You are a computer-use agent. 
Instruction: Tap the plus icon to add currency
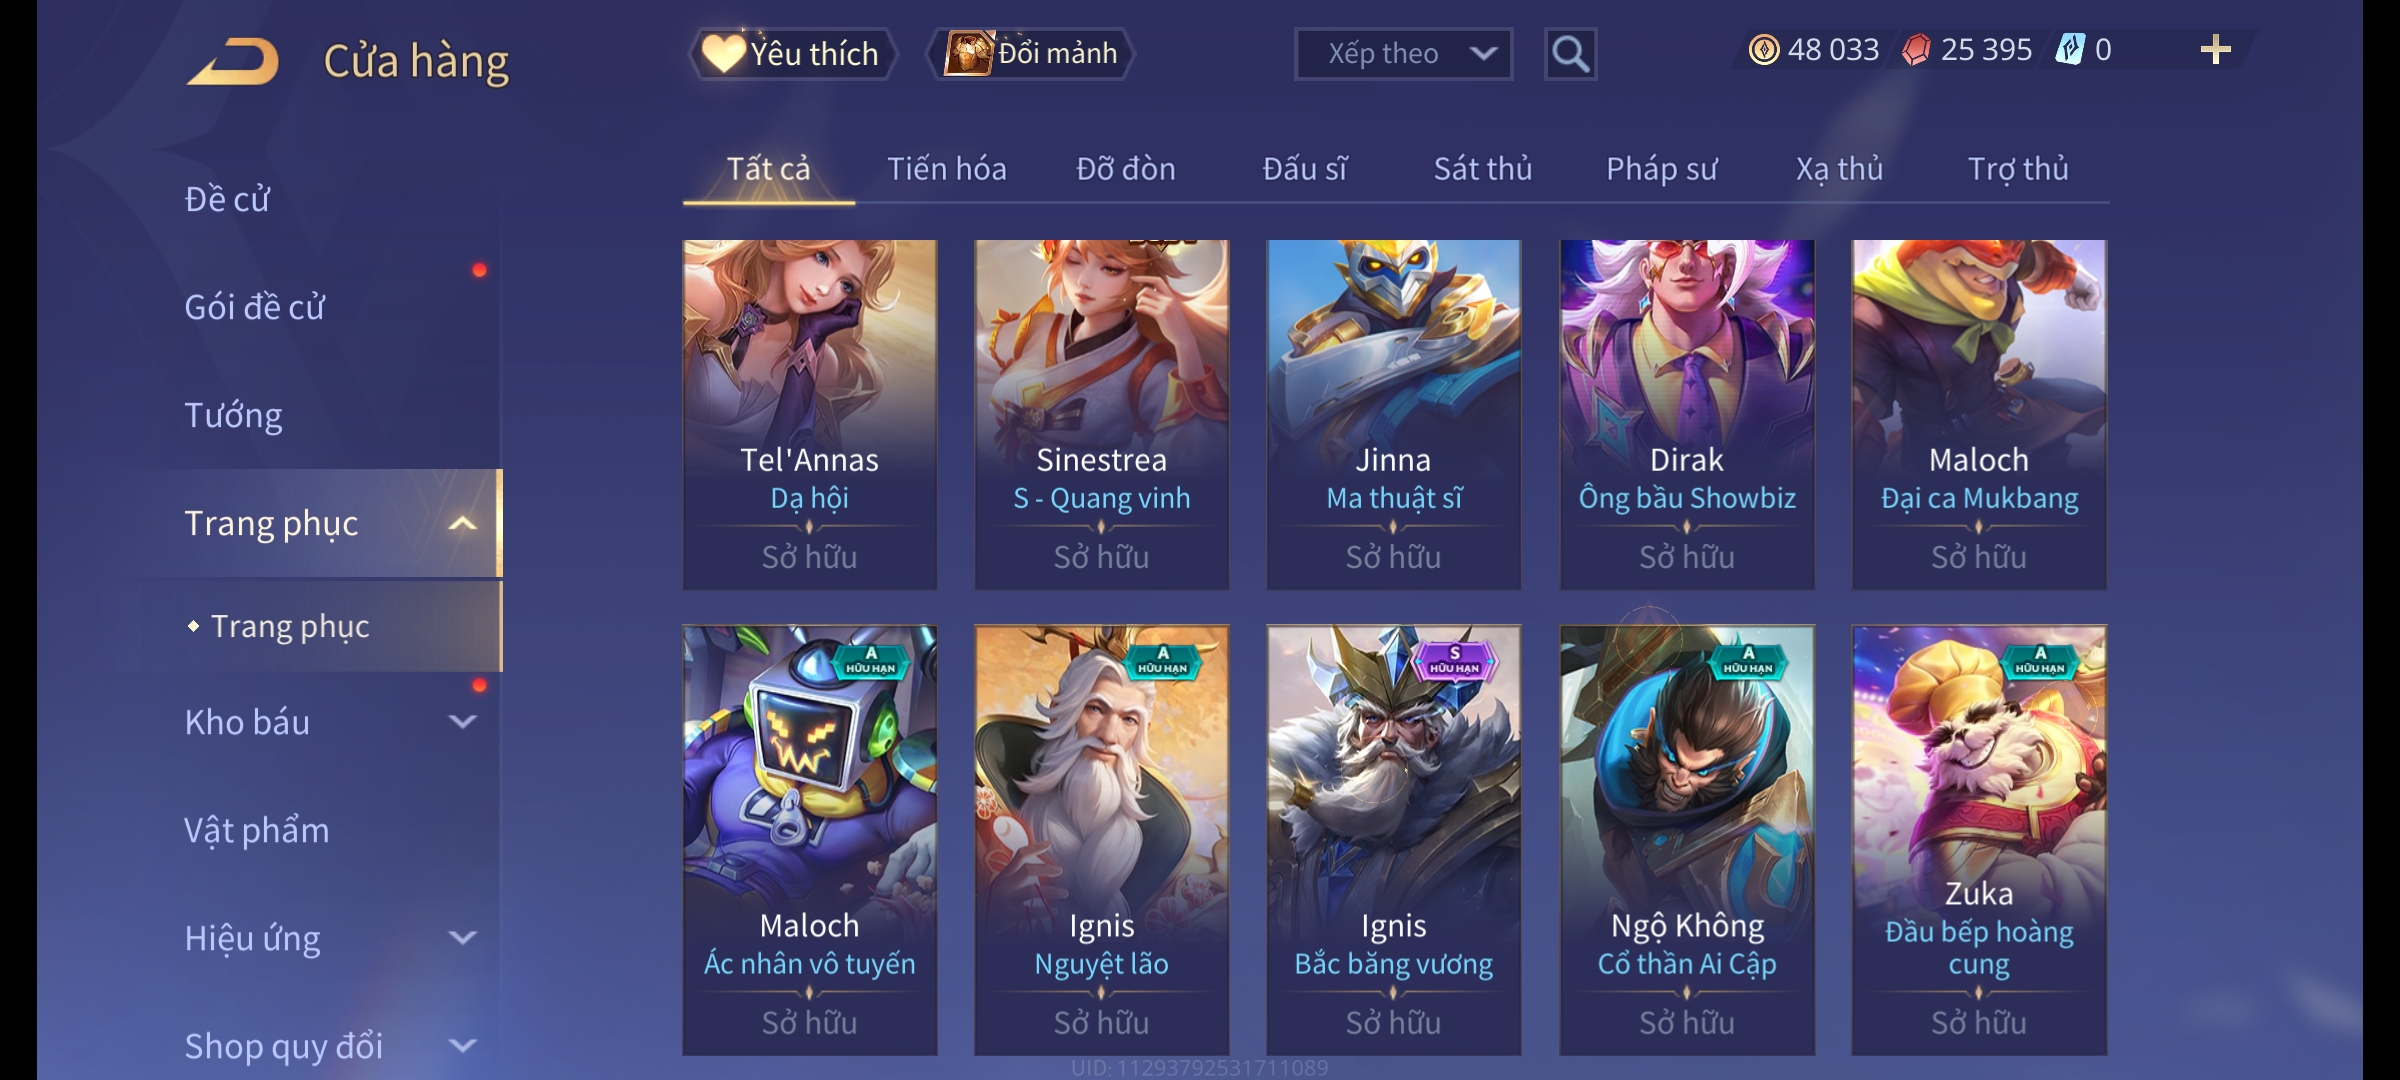[2216, 50]
